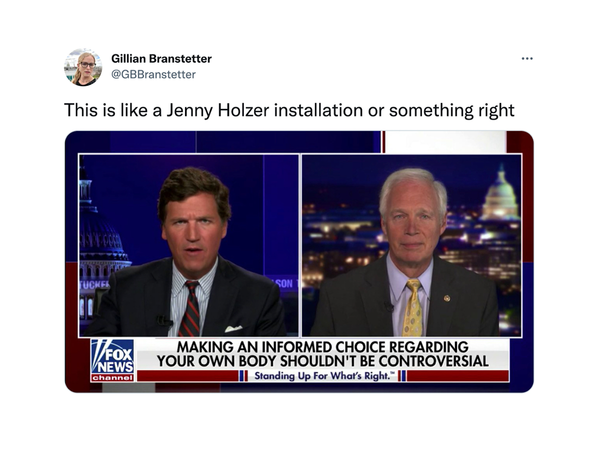Select the tweet text mentioning Jenny Holzer
Viewport: 600px width, 450px height.
289,110
